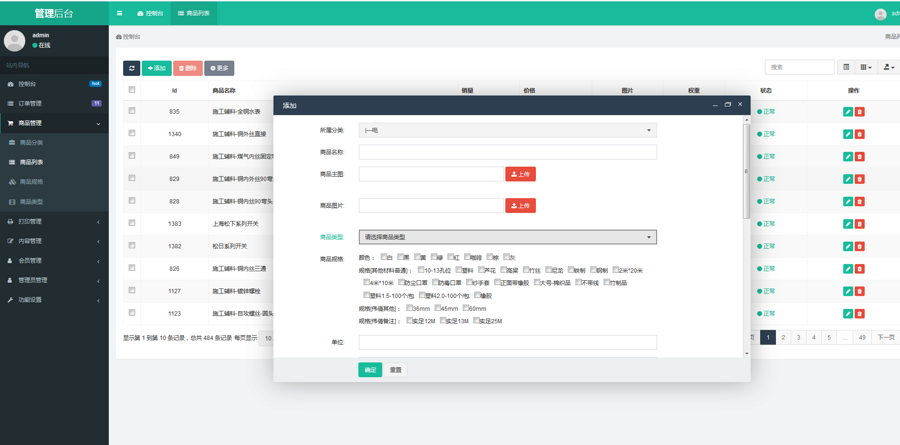Tick the 10-13孔位 checkbox
900x445 pixels.
[x=421, y=269]
